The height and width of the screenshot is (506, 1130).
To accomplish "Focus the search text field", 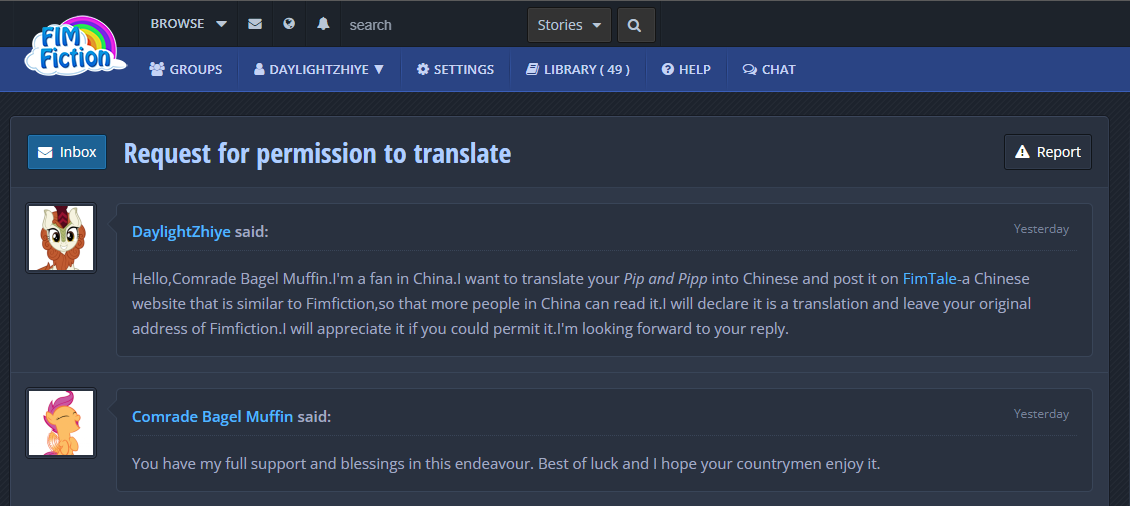I will click(430, 25).
